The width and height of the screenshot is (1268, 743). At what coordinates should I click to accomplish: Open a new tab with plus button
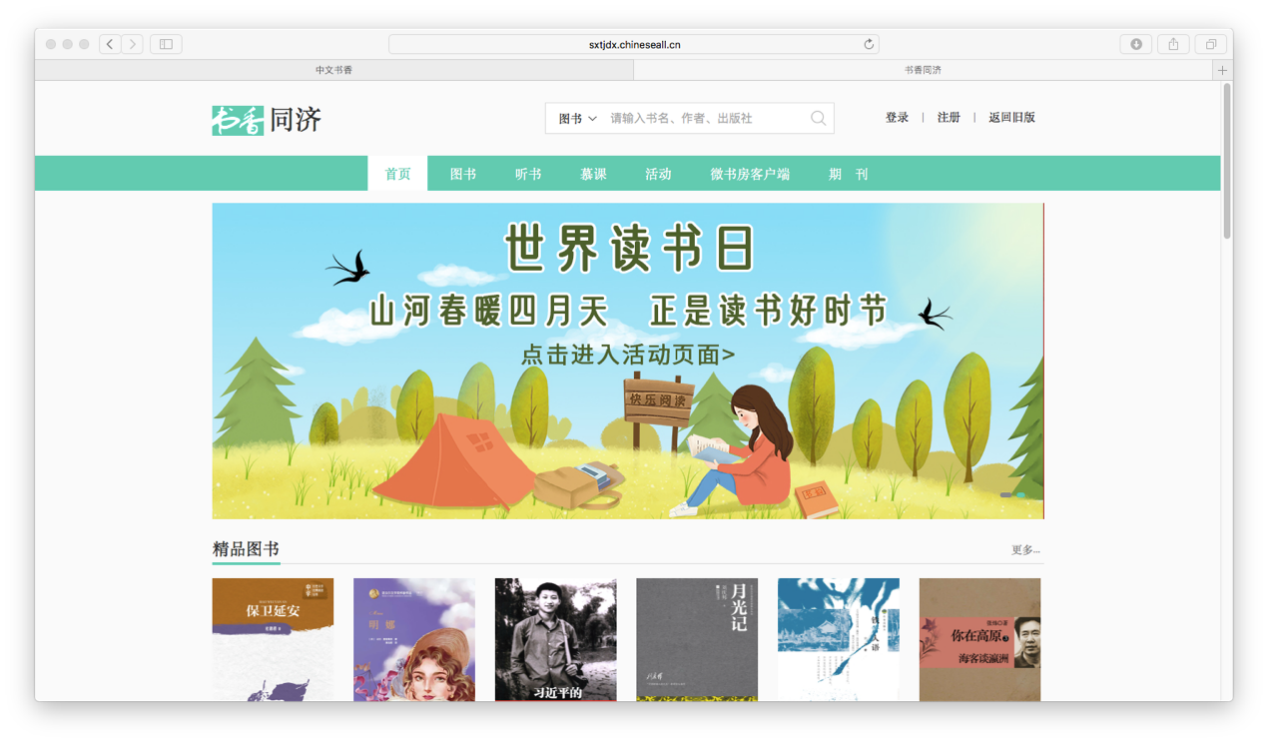(x=1221, y=70)
